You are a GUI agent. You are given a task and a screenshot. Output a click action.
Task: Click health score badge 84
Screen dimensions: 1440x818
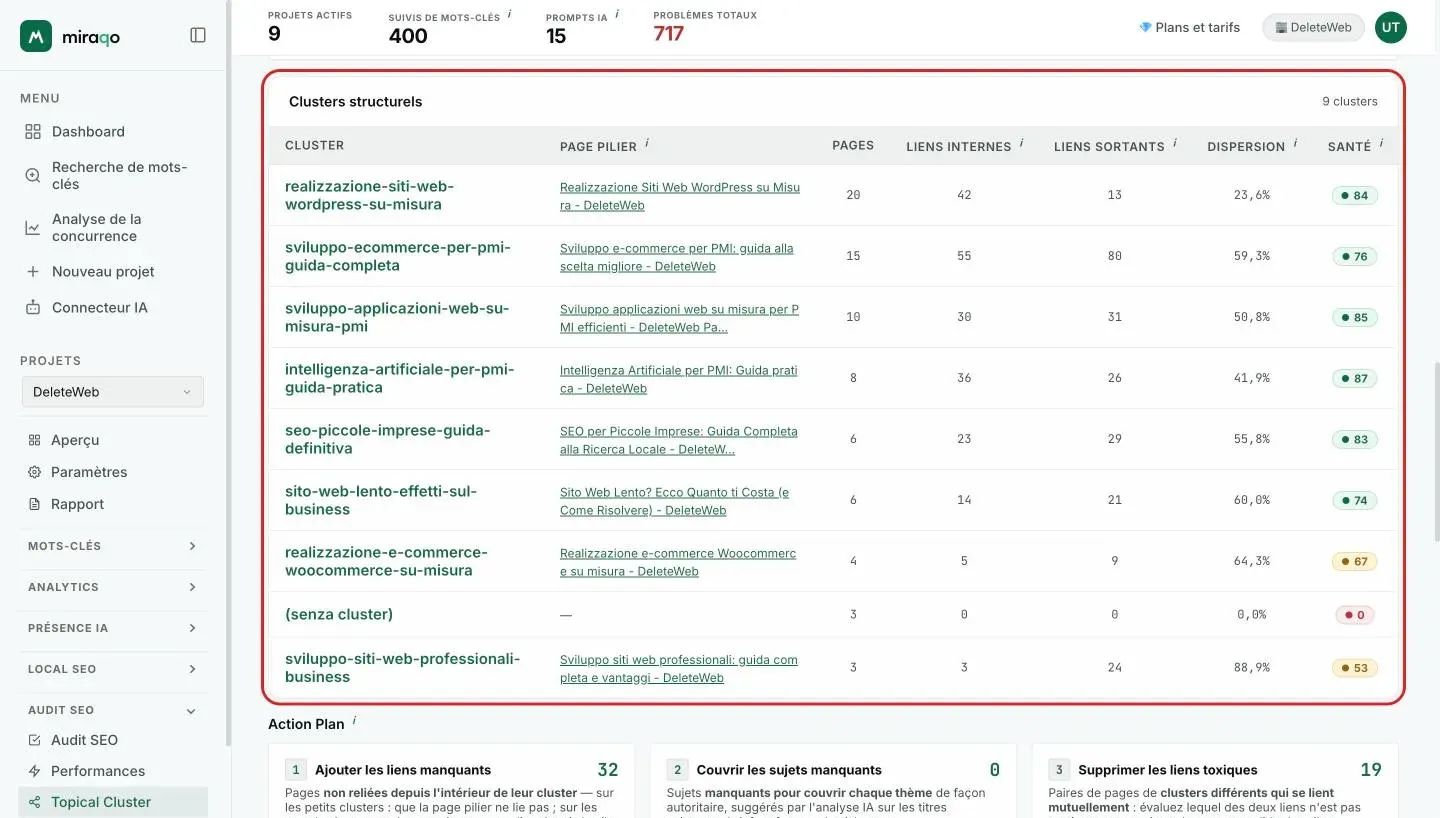[x=1355, y=195]
